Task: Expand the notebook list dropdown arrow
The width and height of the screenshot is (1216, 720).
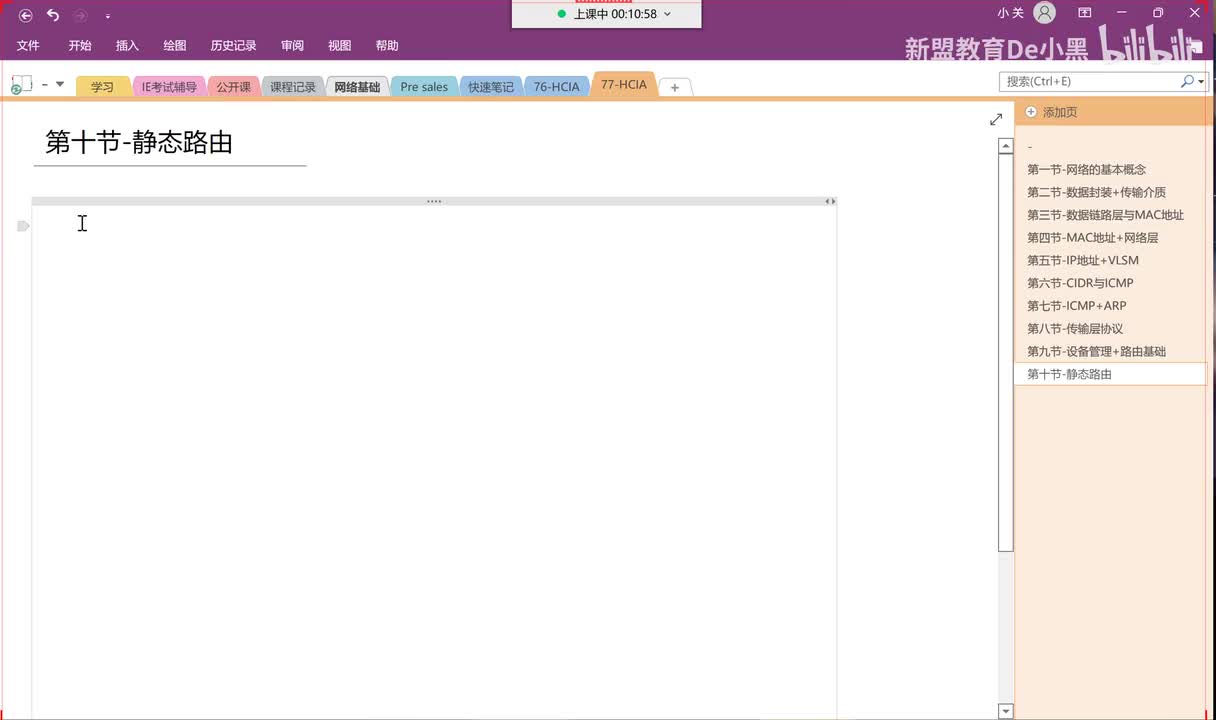Action: pyautogui.click(x=60, y=84)
